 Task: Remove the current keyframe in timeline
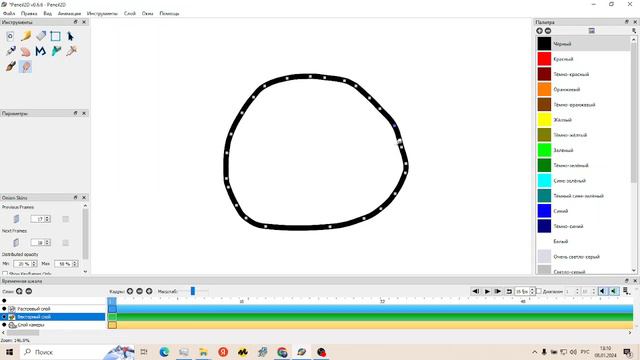point(140,291)
